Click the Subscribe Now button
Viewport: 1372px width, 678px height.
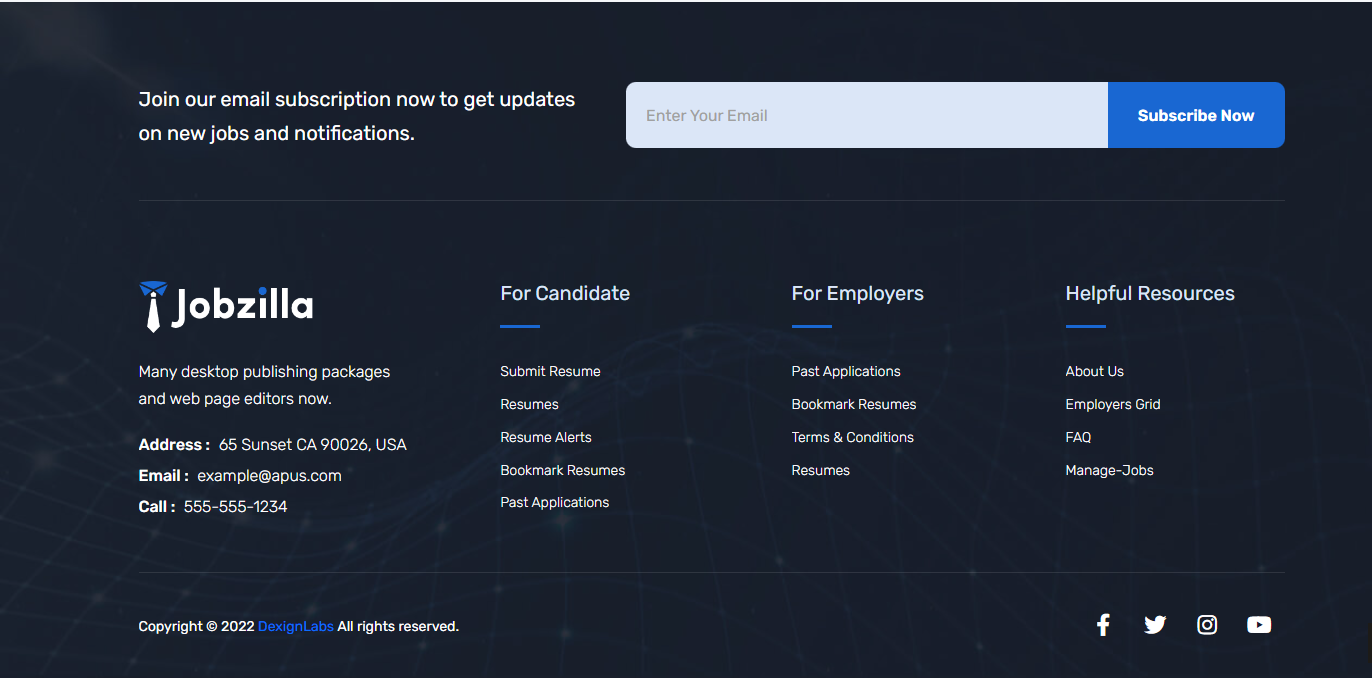1195,115
